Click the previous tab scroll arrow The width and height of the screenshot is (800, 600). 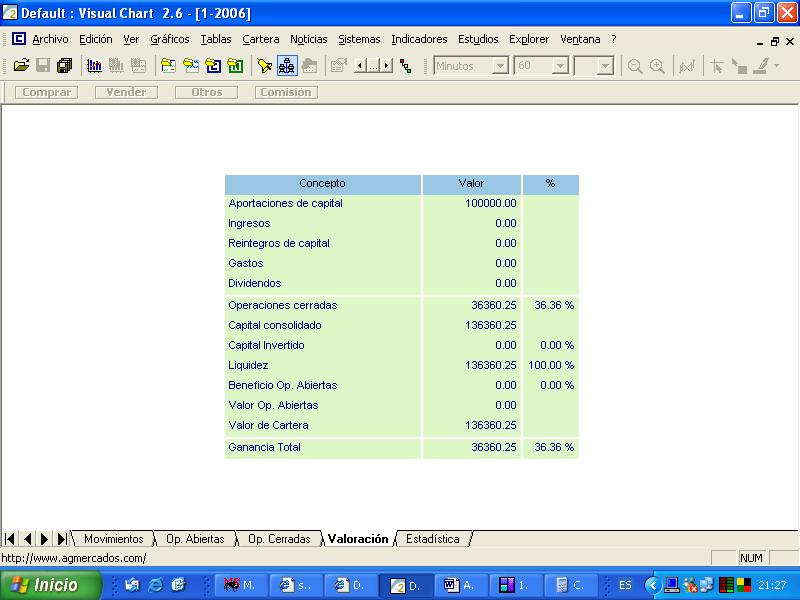point(28,539)
